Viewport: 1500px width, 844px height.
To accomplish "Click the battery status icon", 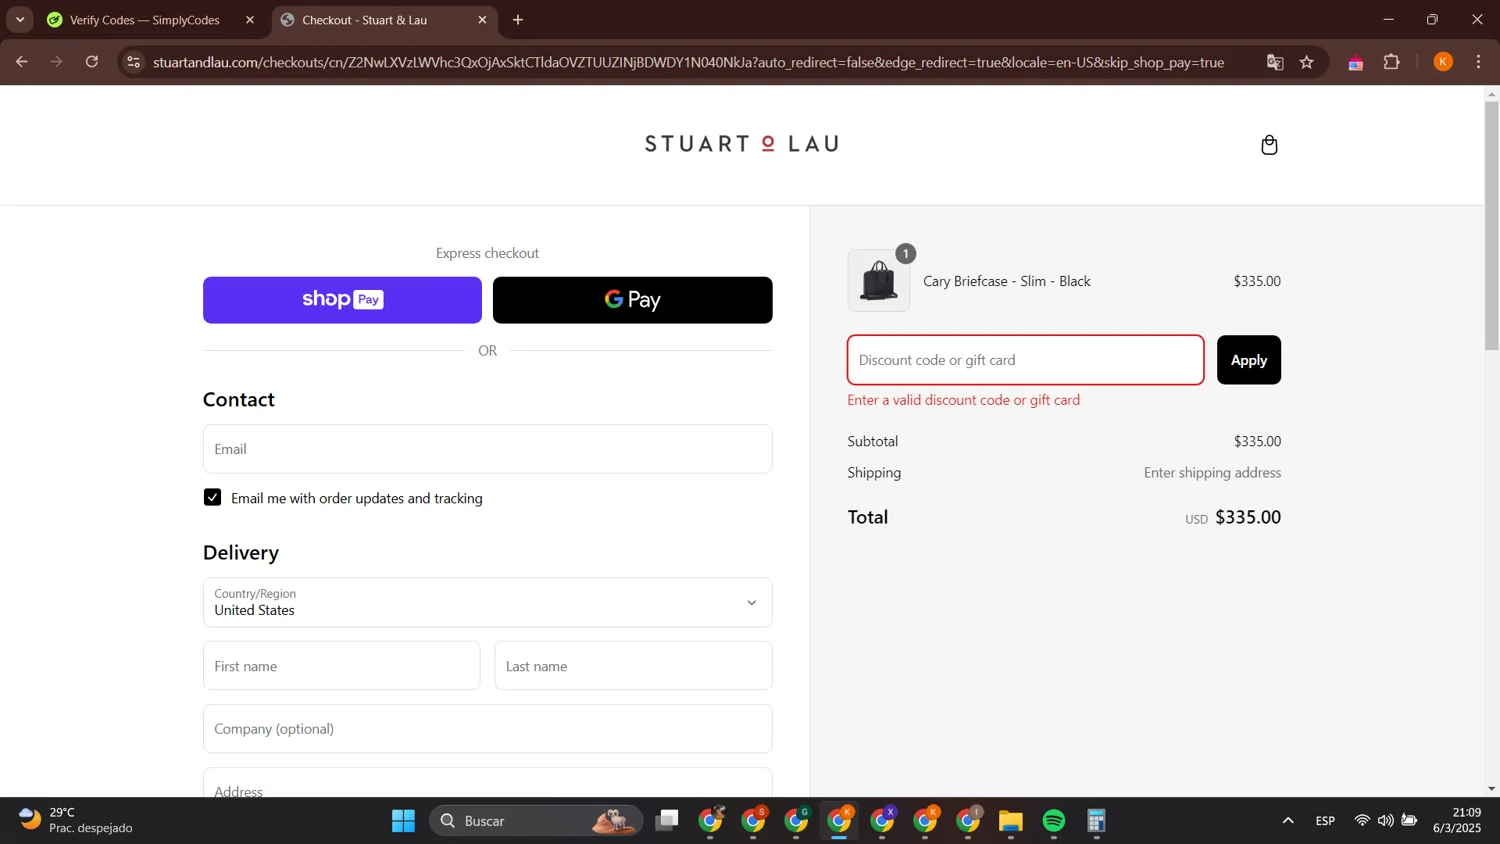I will 1409,821.
